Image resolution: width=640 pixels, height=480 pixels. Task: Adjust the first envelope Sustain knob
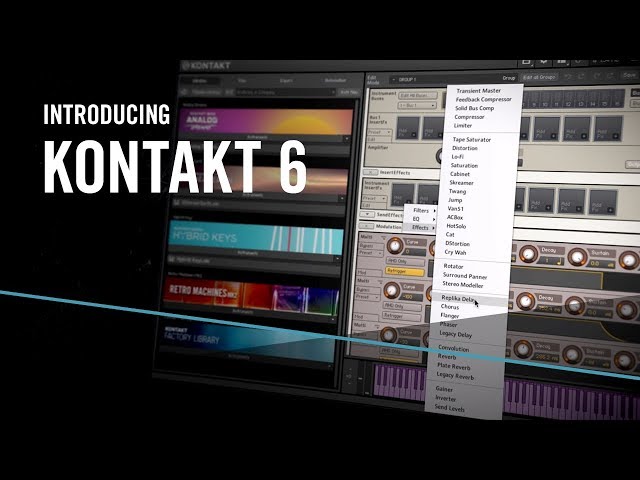577,257
